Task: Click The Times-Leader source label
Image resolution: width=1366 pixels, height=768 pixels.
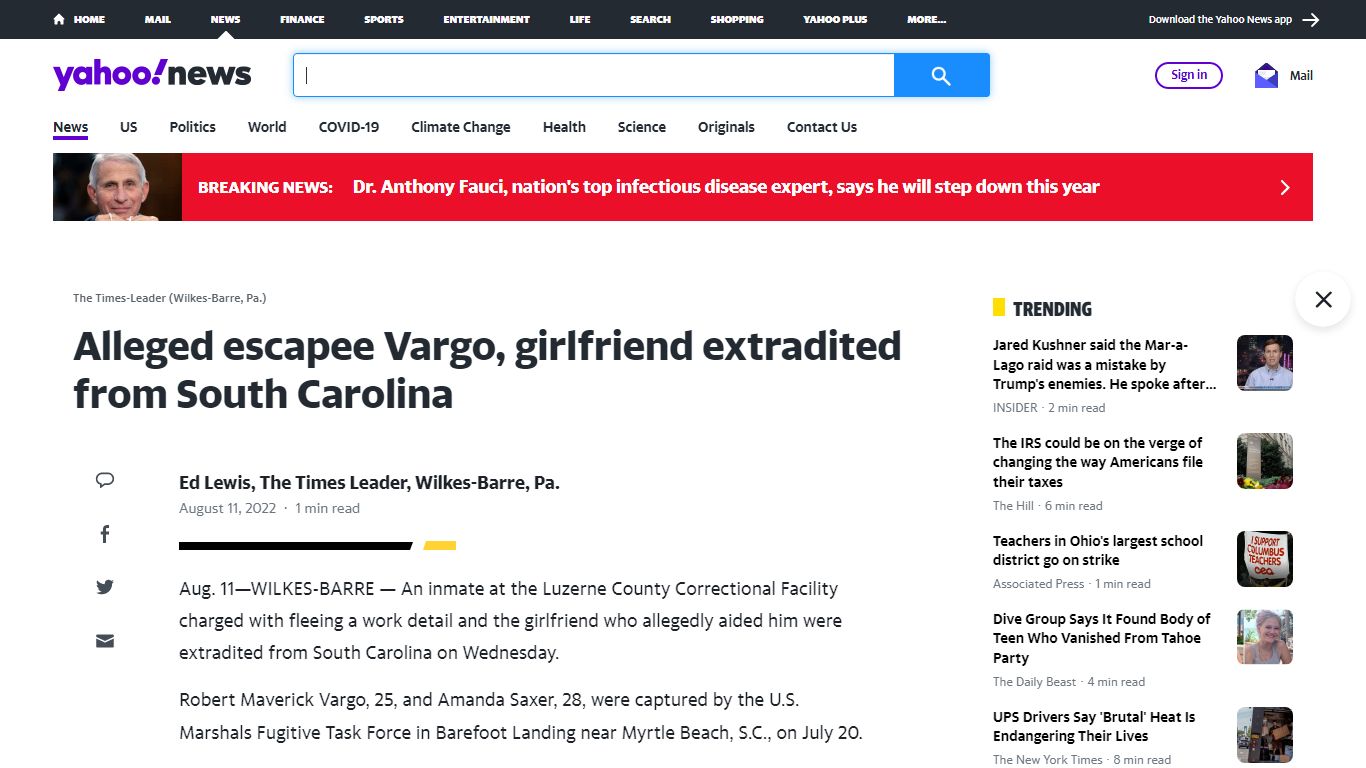Action: click(x=169, y=298)
